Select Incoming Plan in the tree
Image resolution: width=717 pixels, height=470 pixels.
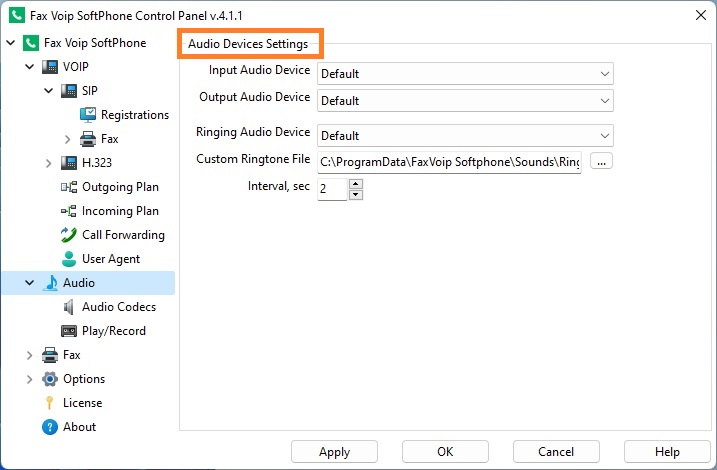tap(120, 211)
